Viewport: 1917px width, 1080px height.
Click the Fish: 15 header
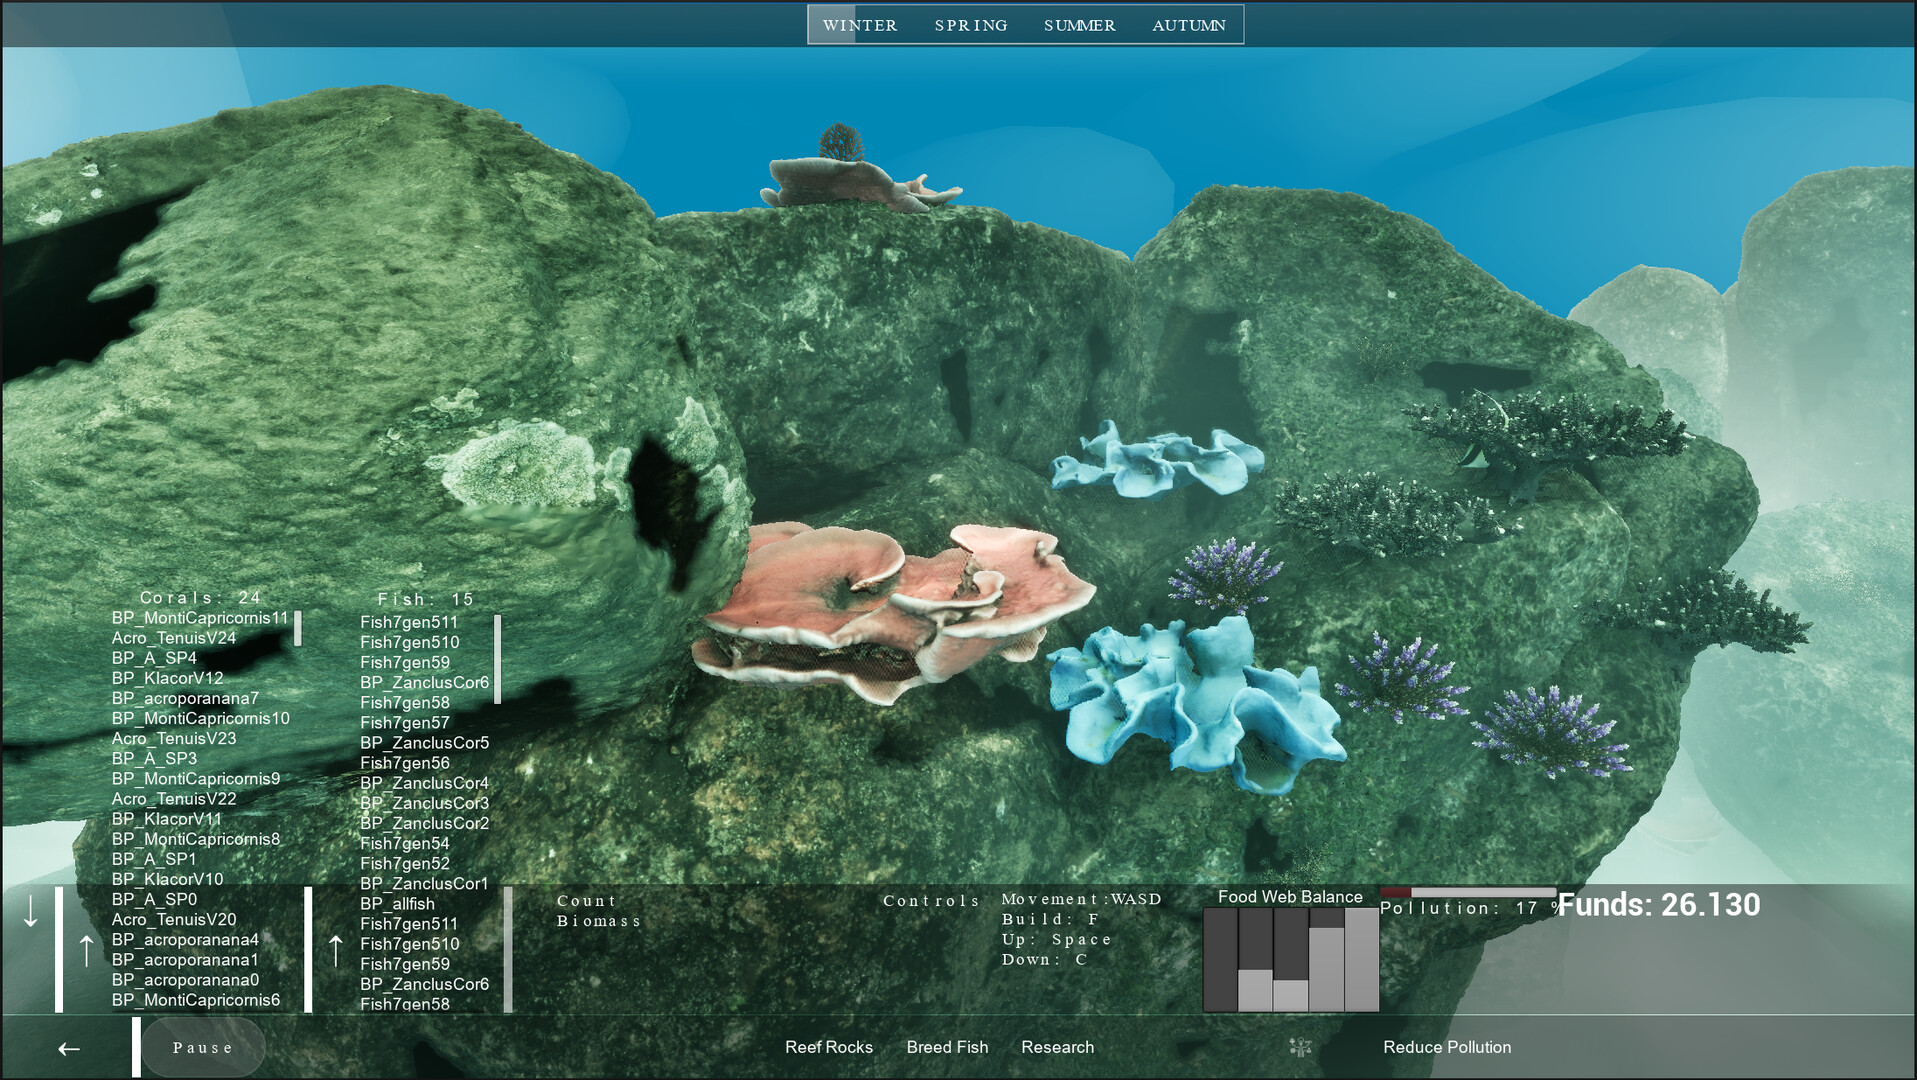(x=425, y=599)
